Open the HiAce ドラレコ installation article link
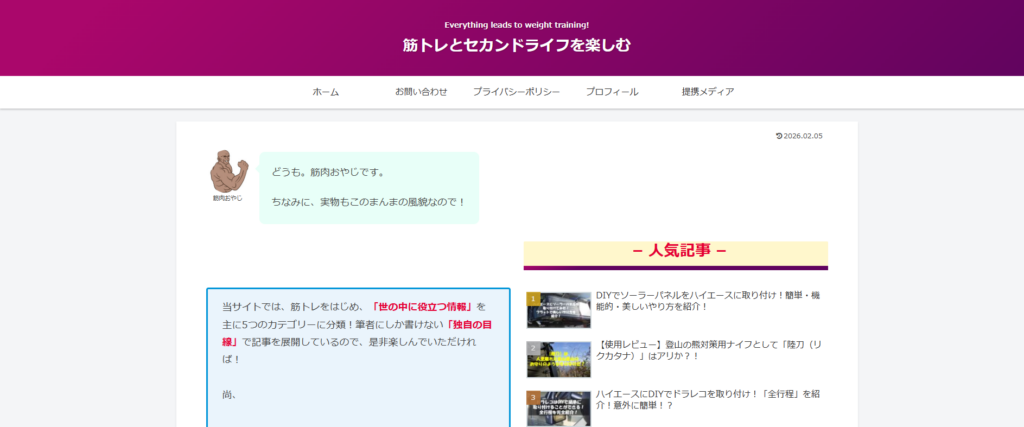 click(708, 399)
